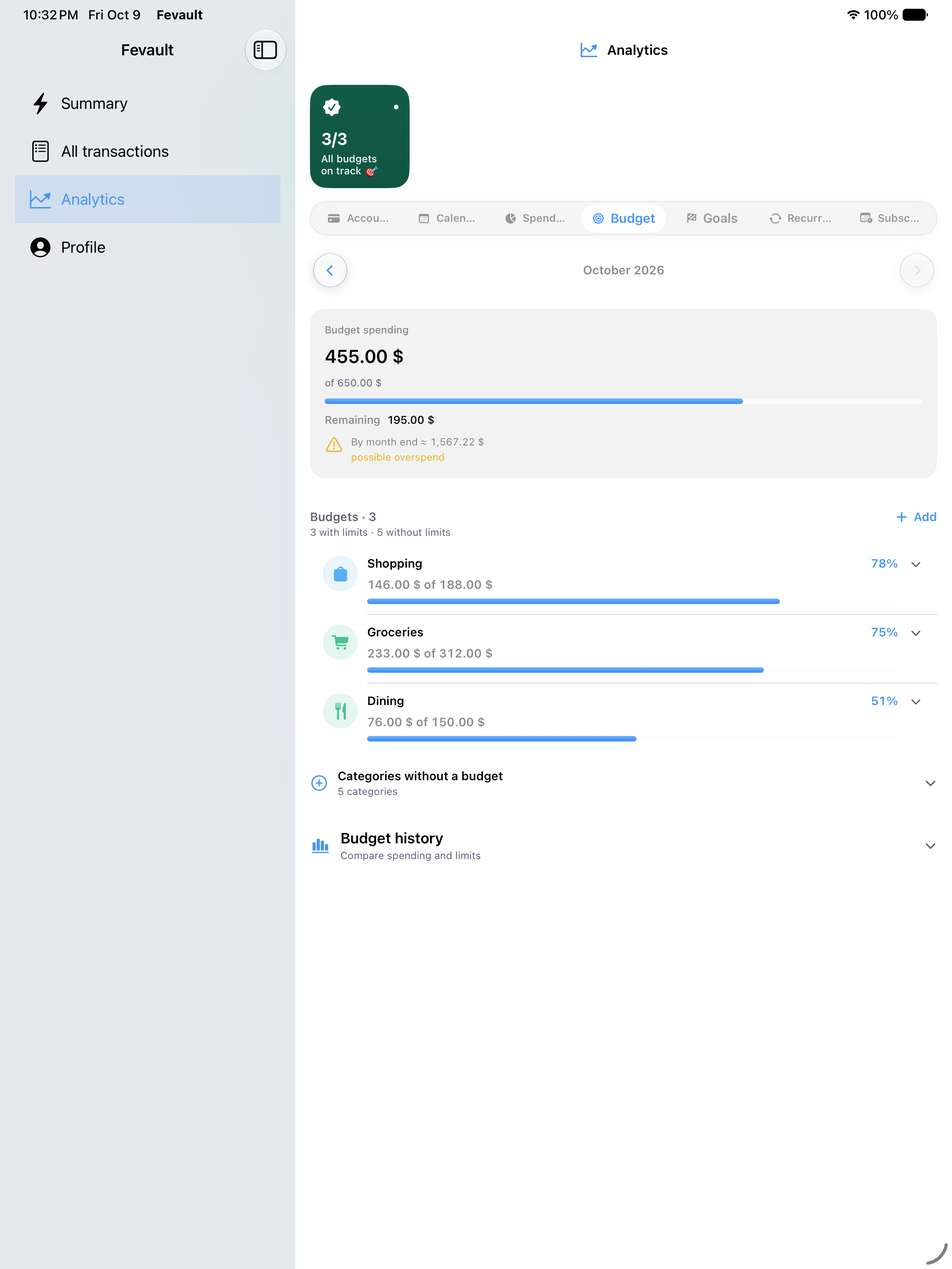Click 76.00 $ of 150.00 $ text

click(x=426, y=722)
